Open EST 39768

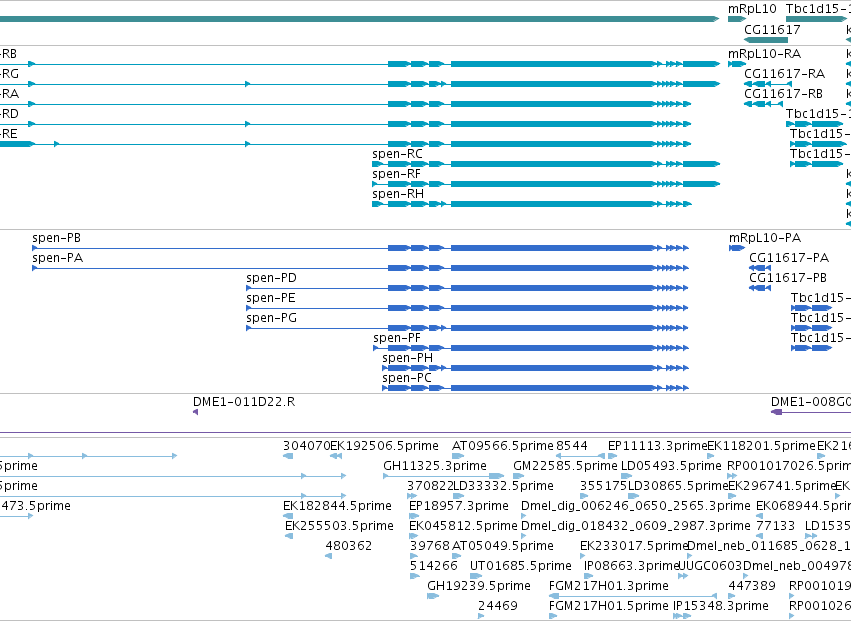point(430,547)
